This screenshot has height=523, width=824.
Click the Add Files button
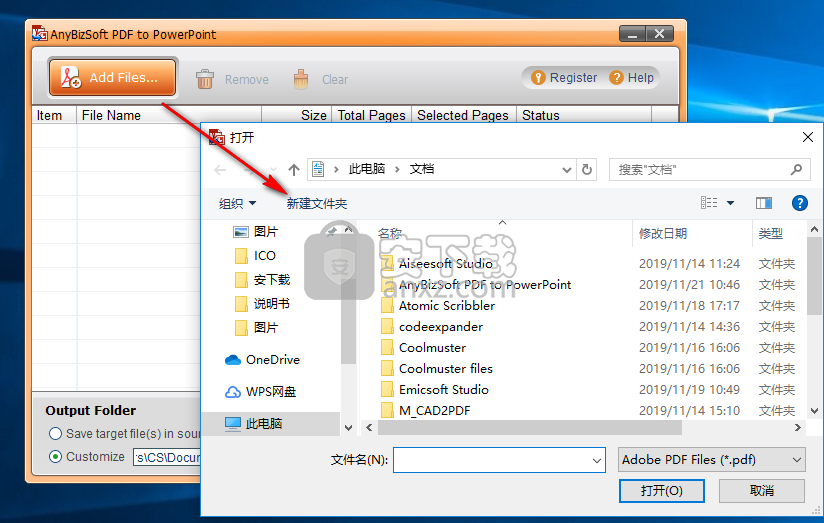tap(112, 78)
